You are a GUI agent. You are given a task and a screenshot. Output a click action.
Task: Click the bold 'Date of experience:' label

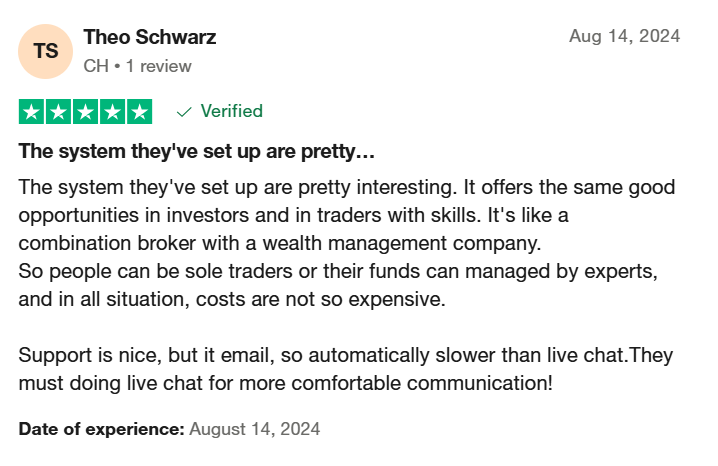(x=101, y=429)
